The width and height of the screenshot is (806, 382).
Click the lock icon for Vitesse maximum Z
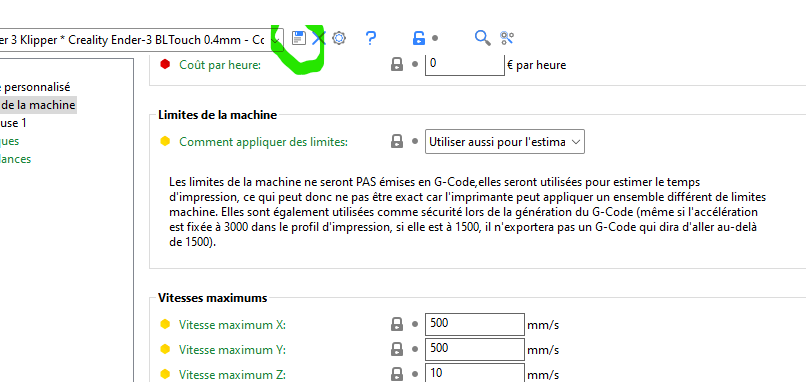(396, 374)
